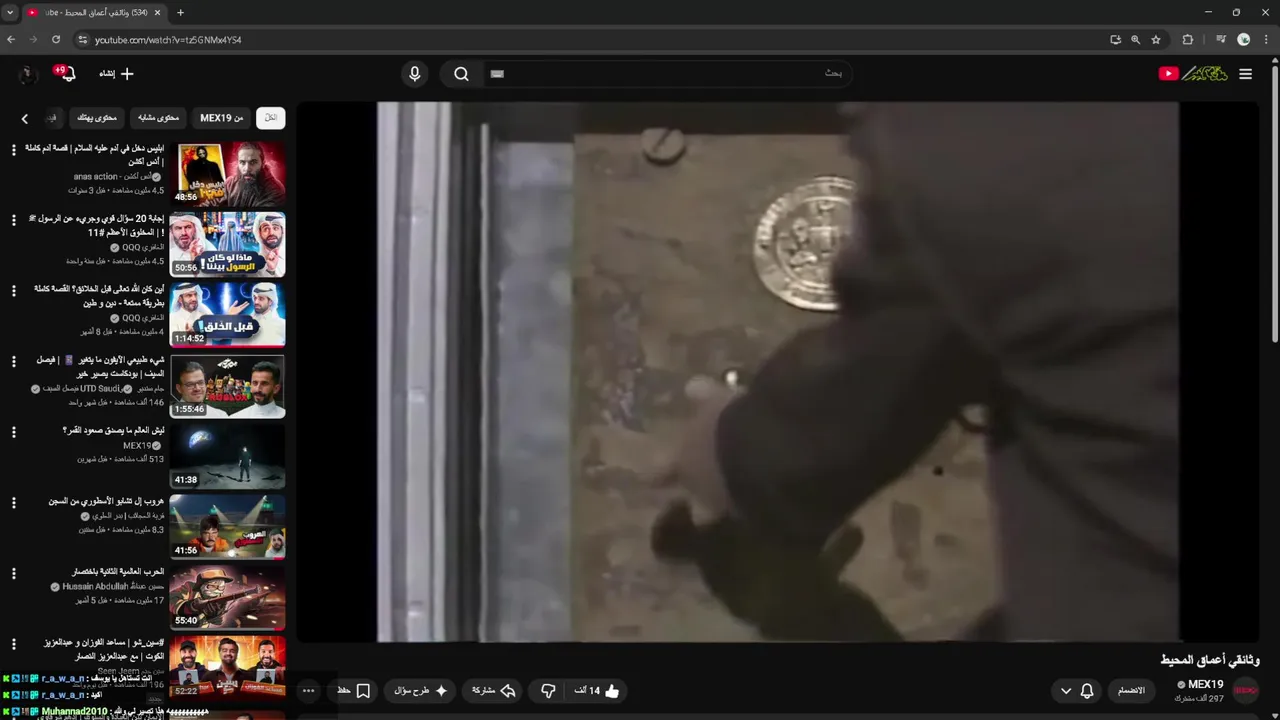
Task: Open video title 'هروب إل تشابو الأسطوري من السجن'
Action: (107, 501)
